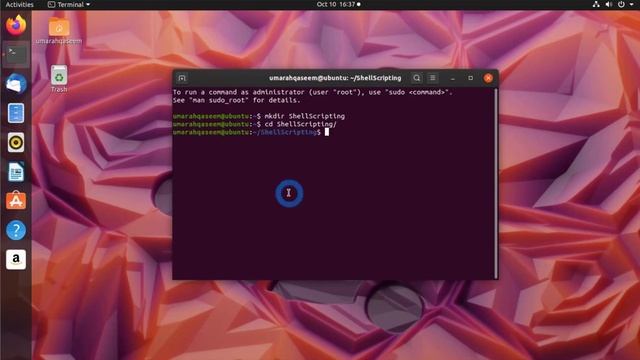Click the Terminal vertical scrollbar
Screen dimensions: 640x360
click(496, 183)
